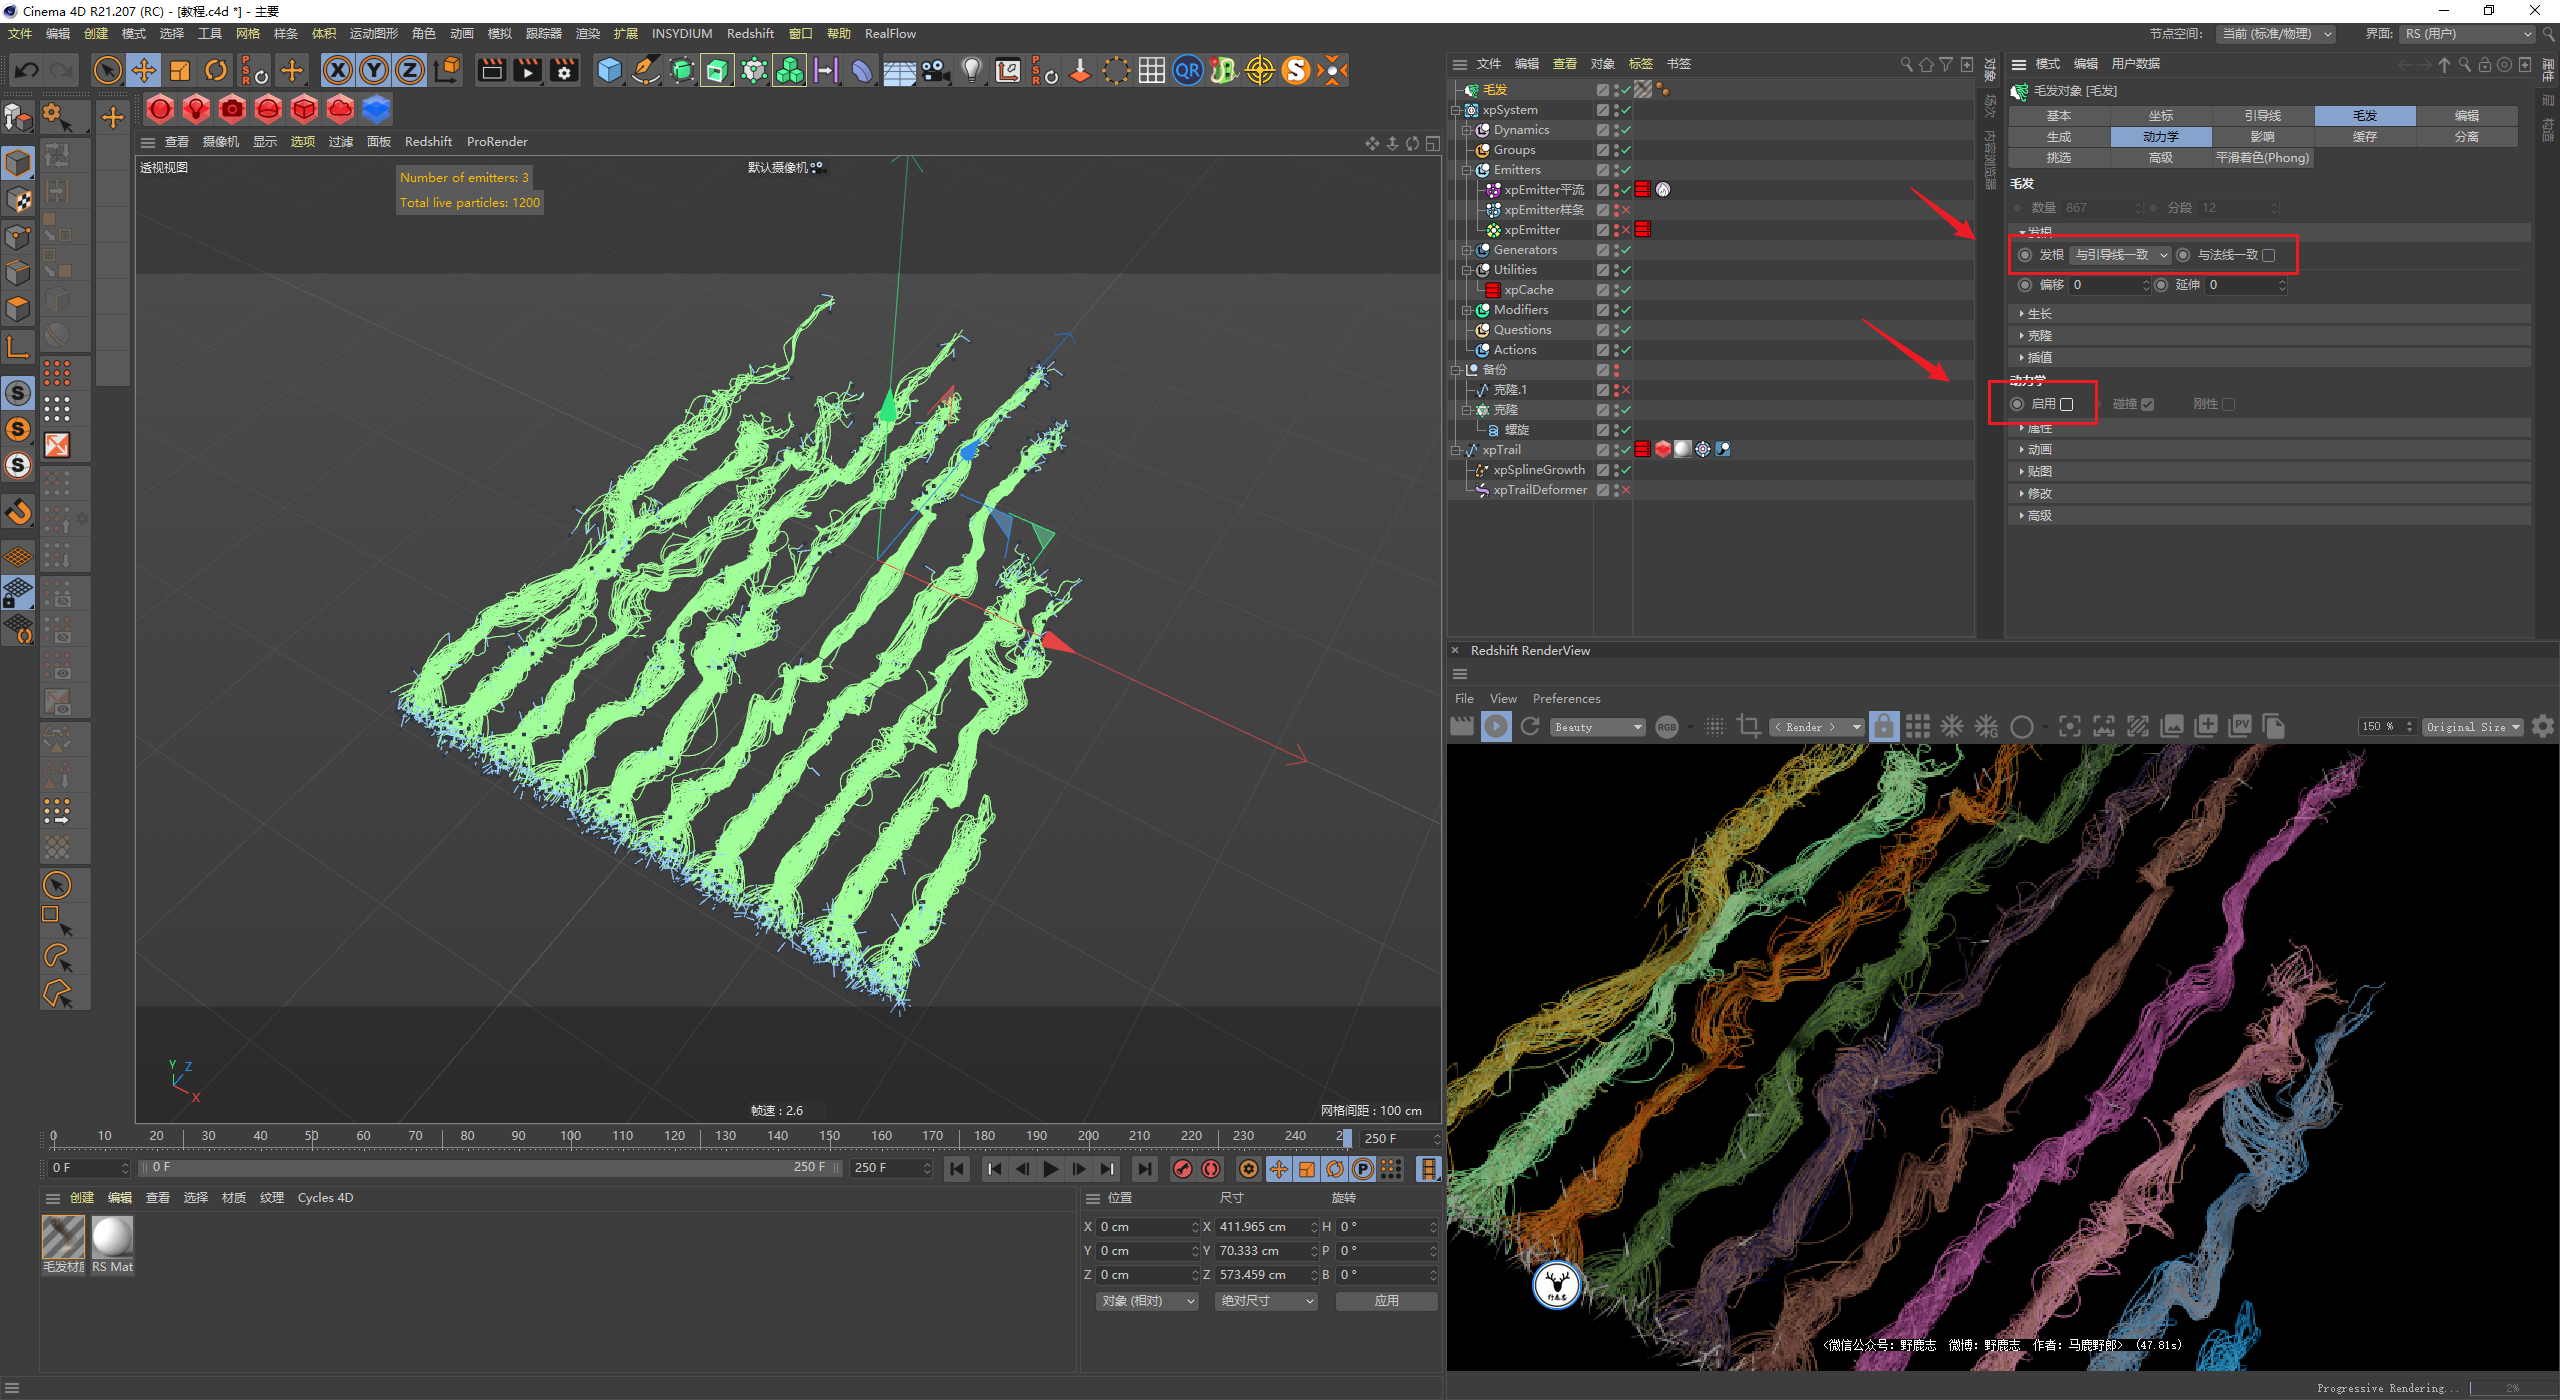Click the Light bulb object icon
The width and height of the screenshot is (2560, 1400).
[971, 70]
